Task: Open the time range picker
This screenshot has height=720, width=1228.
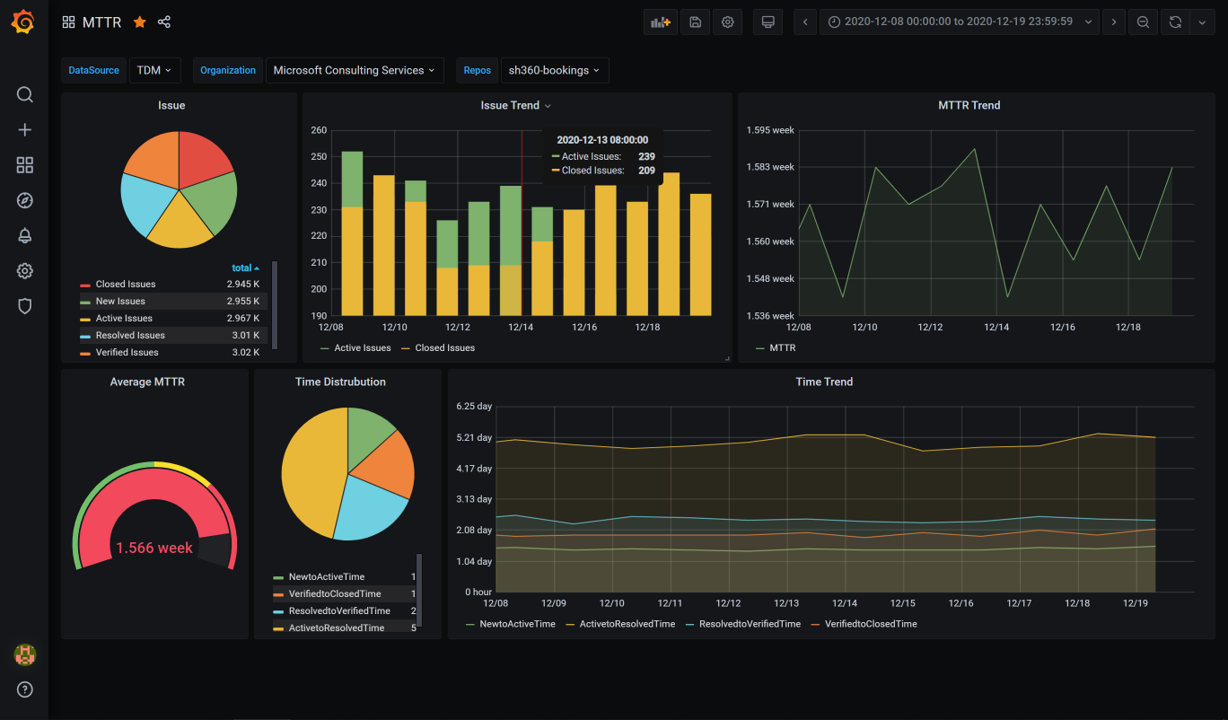Action: click(x=960, y=22)
